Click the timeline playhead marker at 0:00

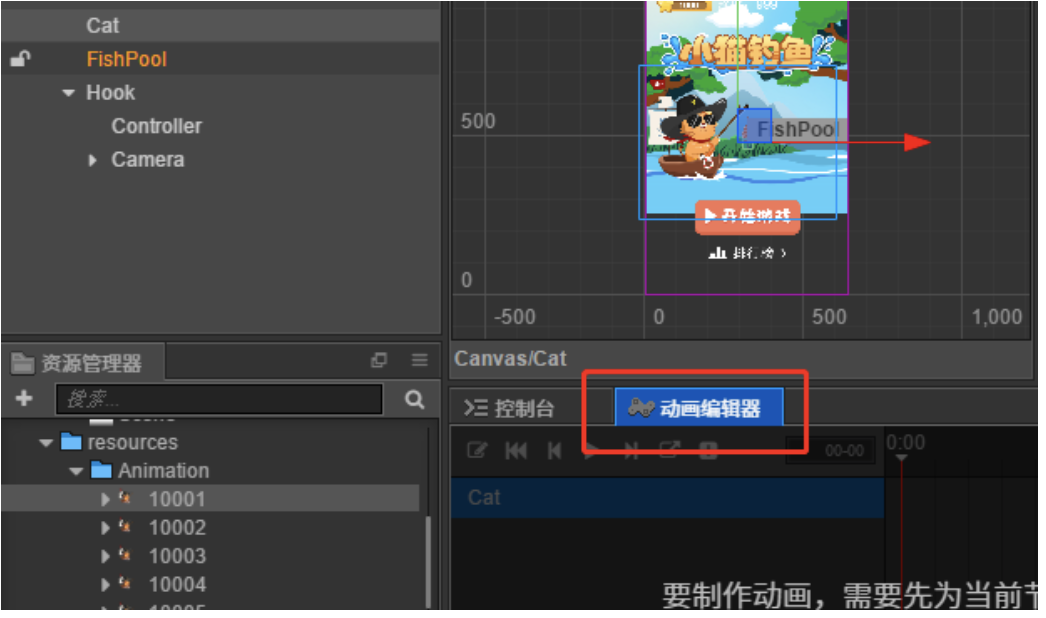pyautogui.click(x=901, y=457)
